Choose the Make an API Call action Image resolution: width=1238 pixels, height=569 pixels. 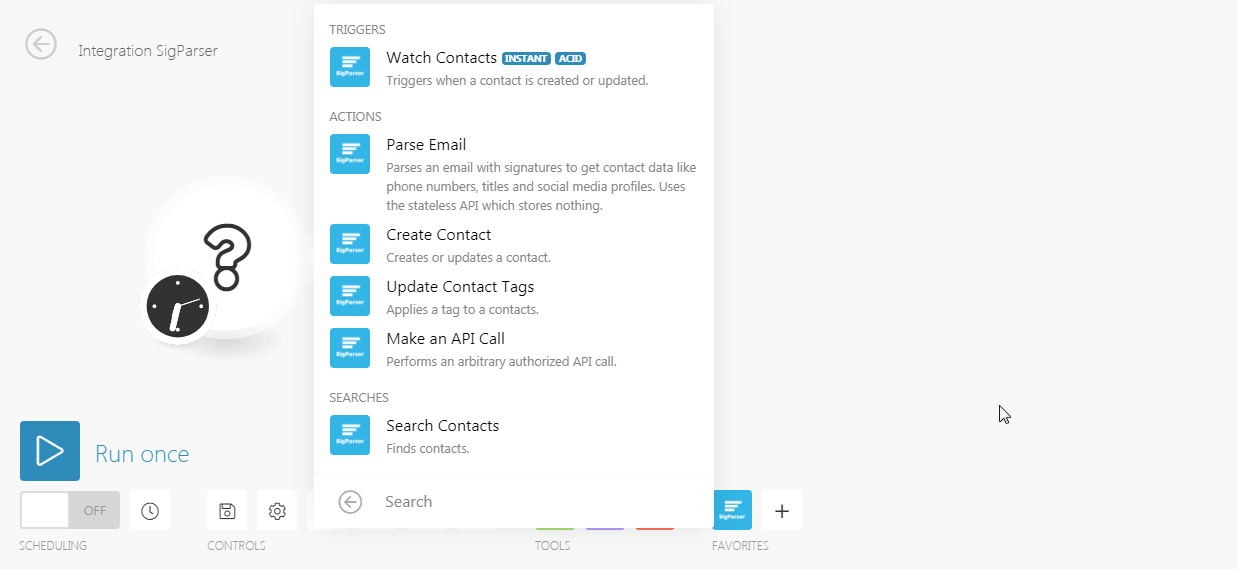pos(445,339)
